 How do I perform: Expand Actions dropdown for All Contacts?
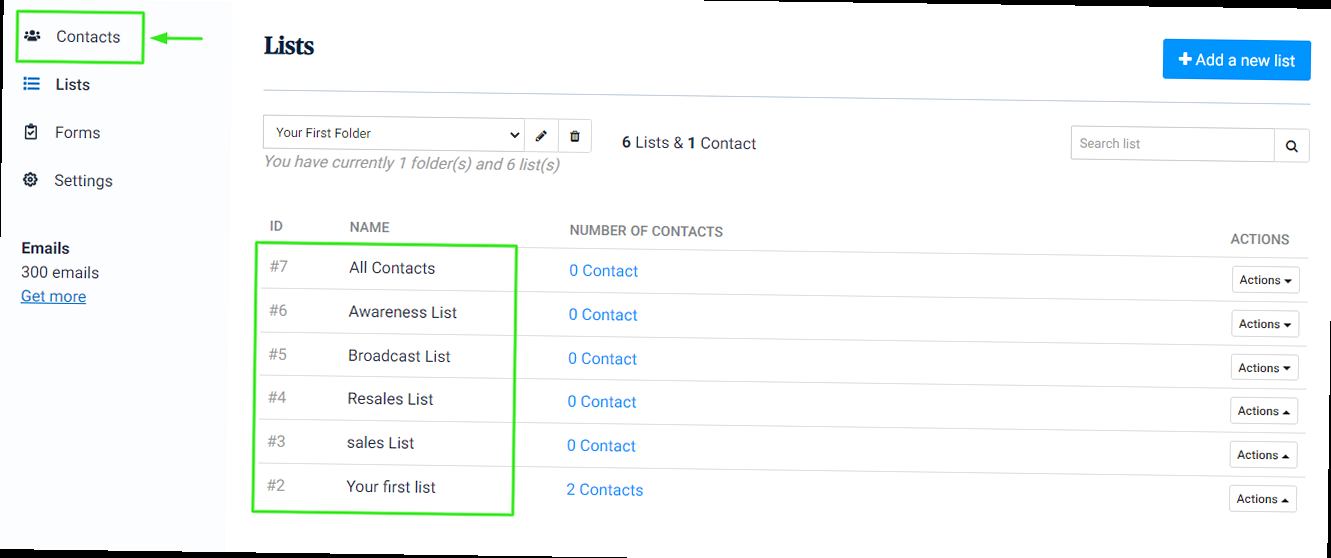[1265, 281]
